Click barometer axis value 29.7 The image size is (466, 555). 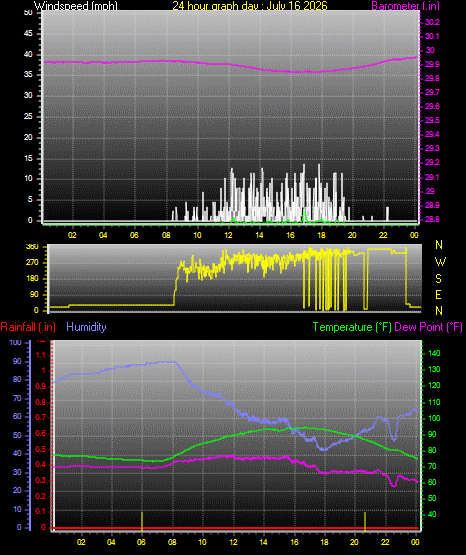(432, 92)
